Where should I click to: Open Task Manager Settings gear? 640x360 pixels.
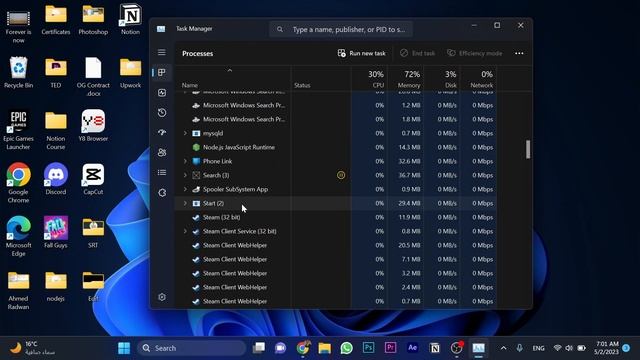[x=162, y=297]
